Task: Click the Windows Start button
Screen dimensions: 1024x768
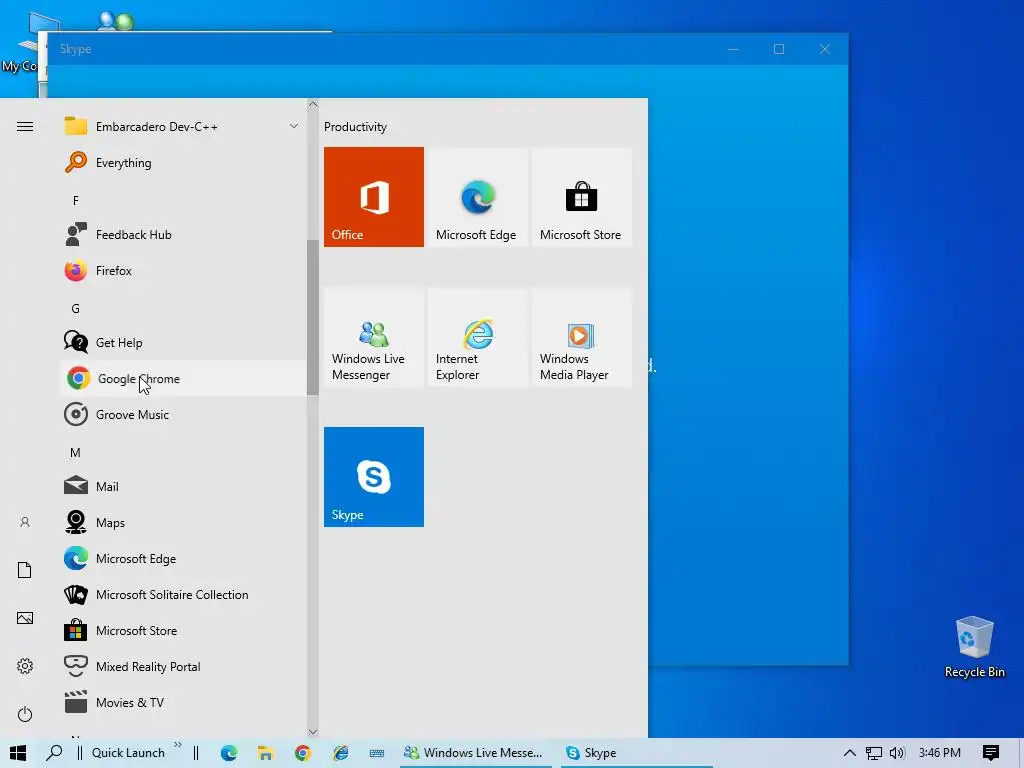Action: point(18,753)
